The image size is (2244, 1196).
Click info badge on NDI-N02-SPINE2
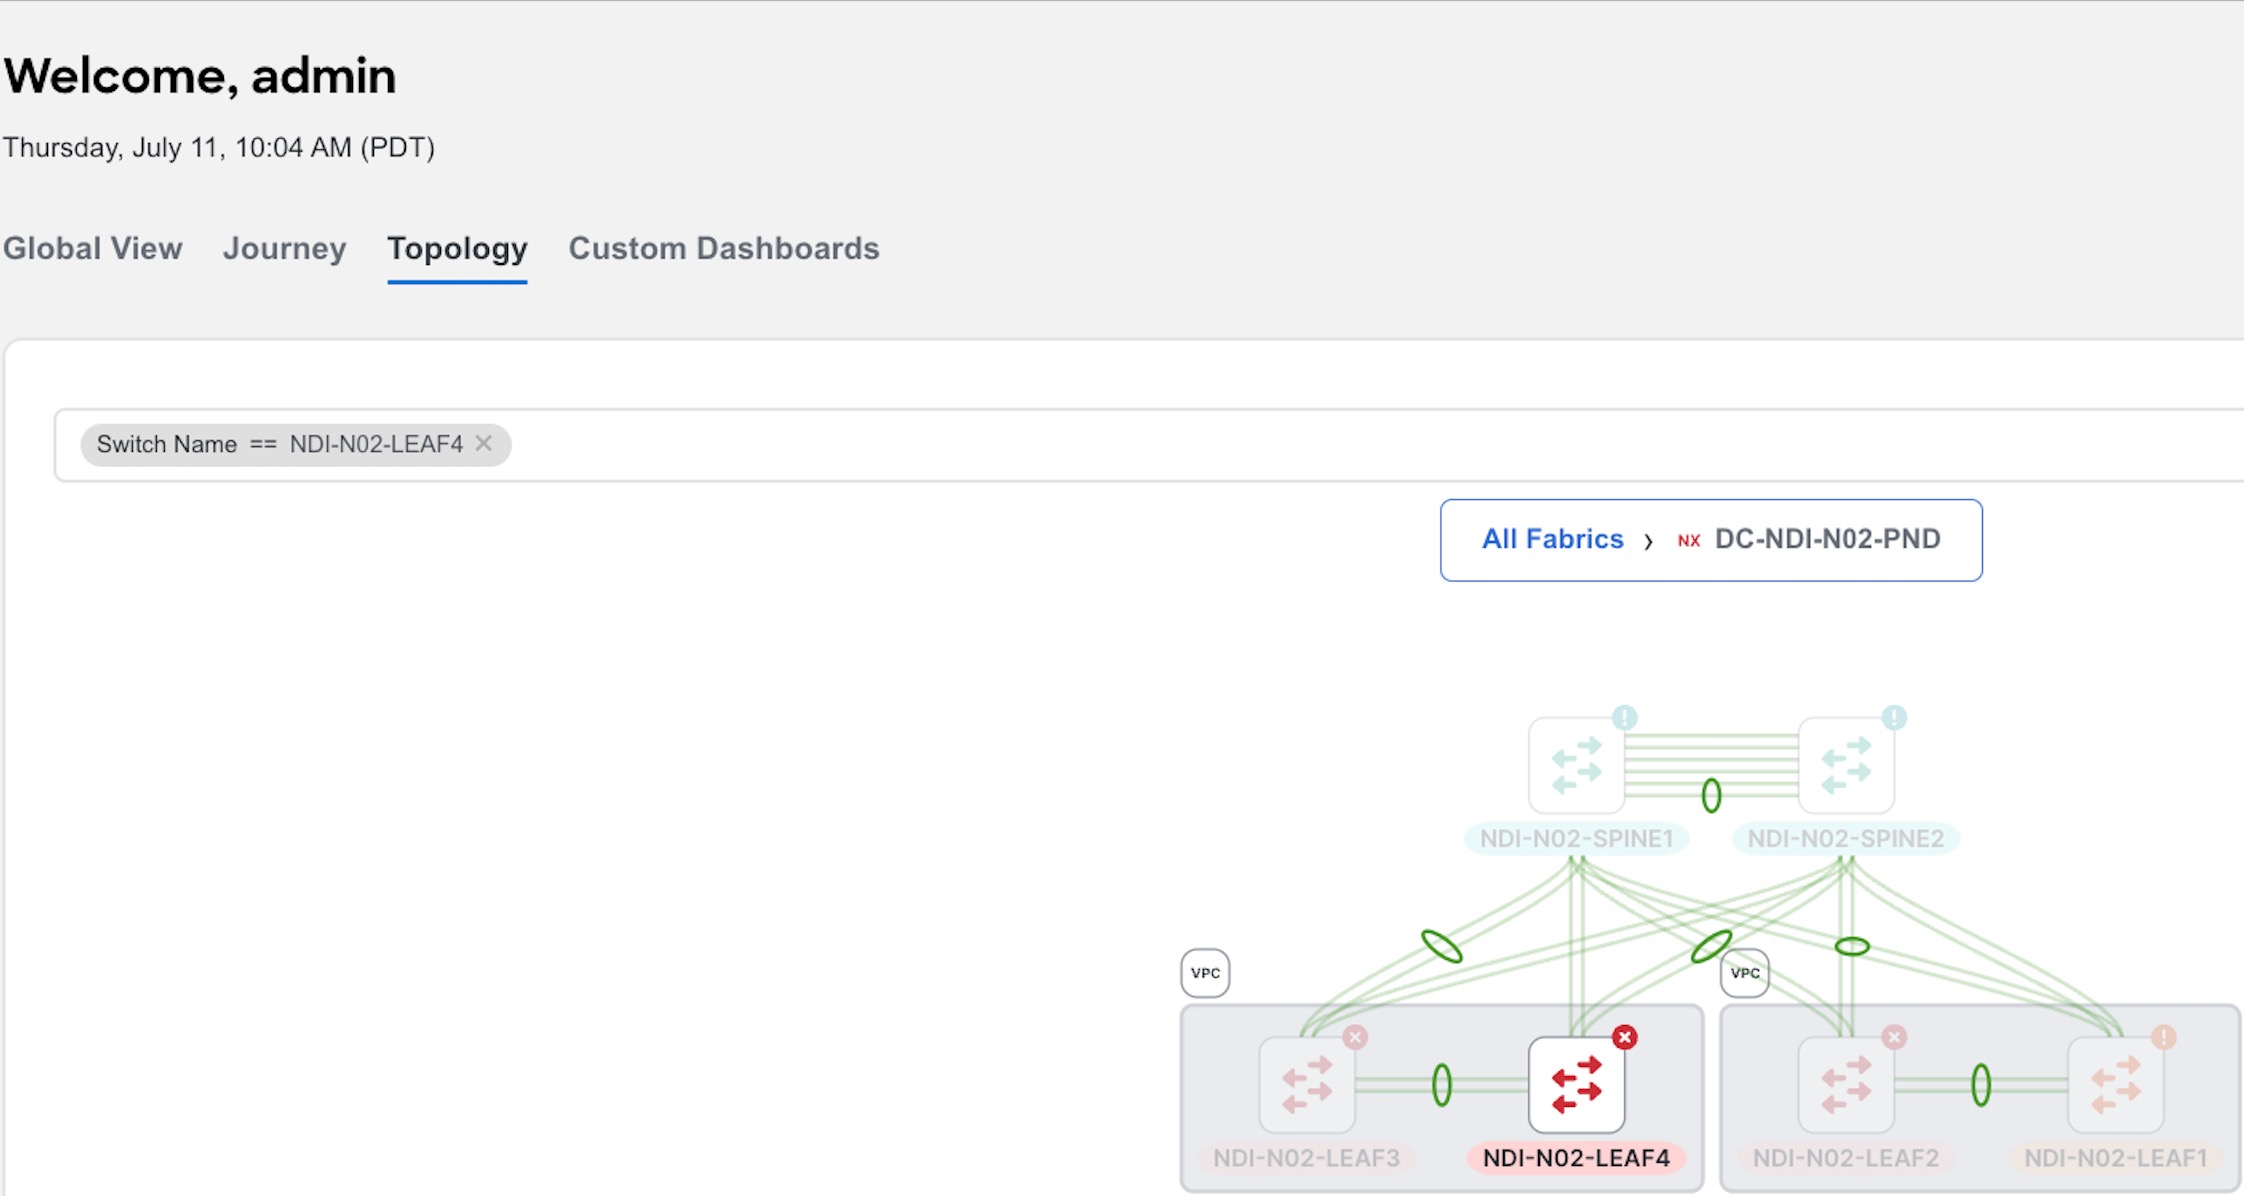tap(1894, 717)
